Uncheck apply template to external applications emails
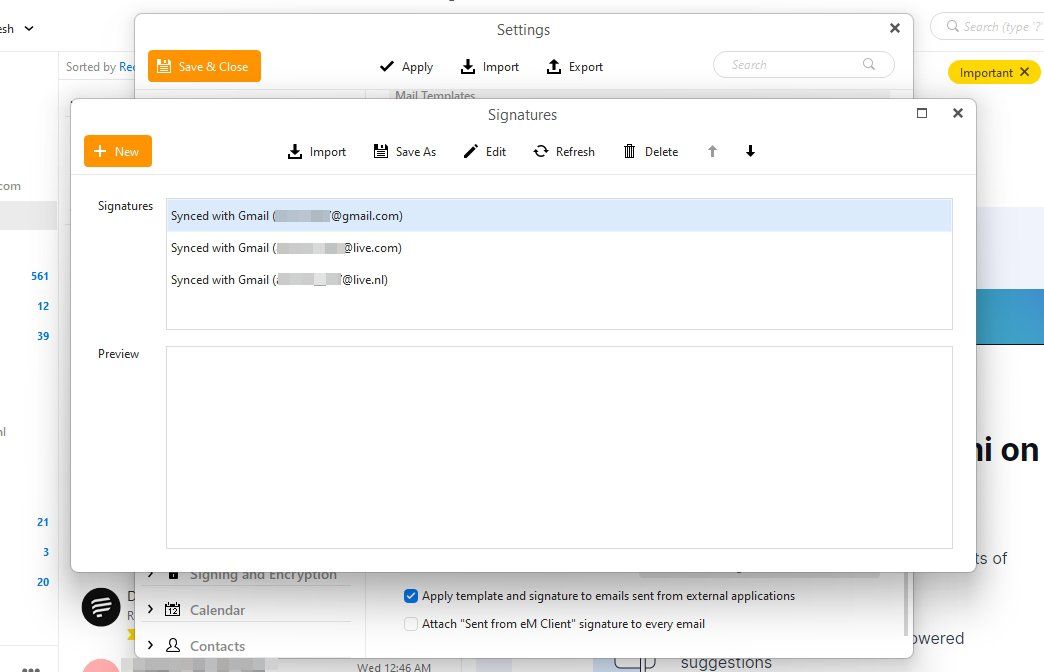This screenshot has width=1044, height=672. (x=411, y=596)
